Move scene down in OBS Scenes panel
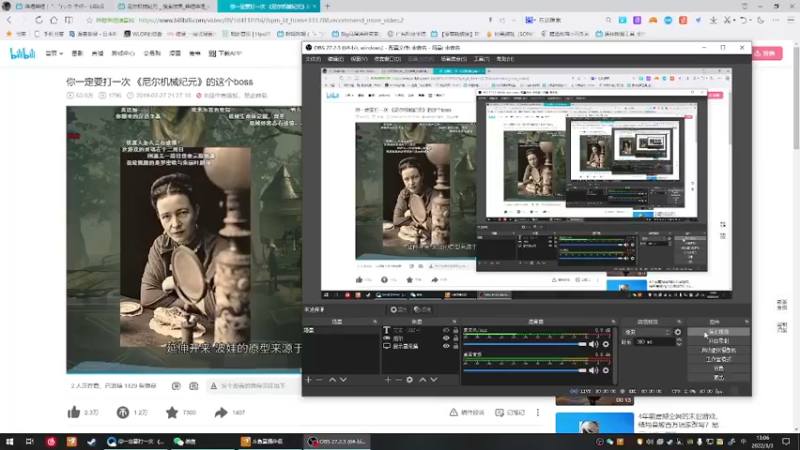Viewport: 800px width, 450px height. 343,380
